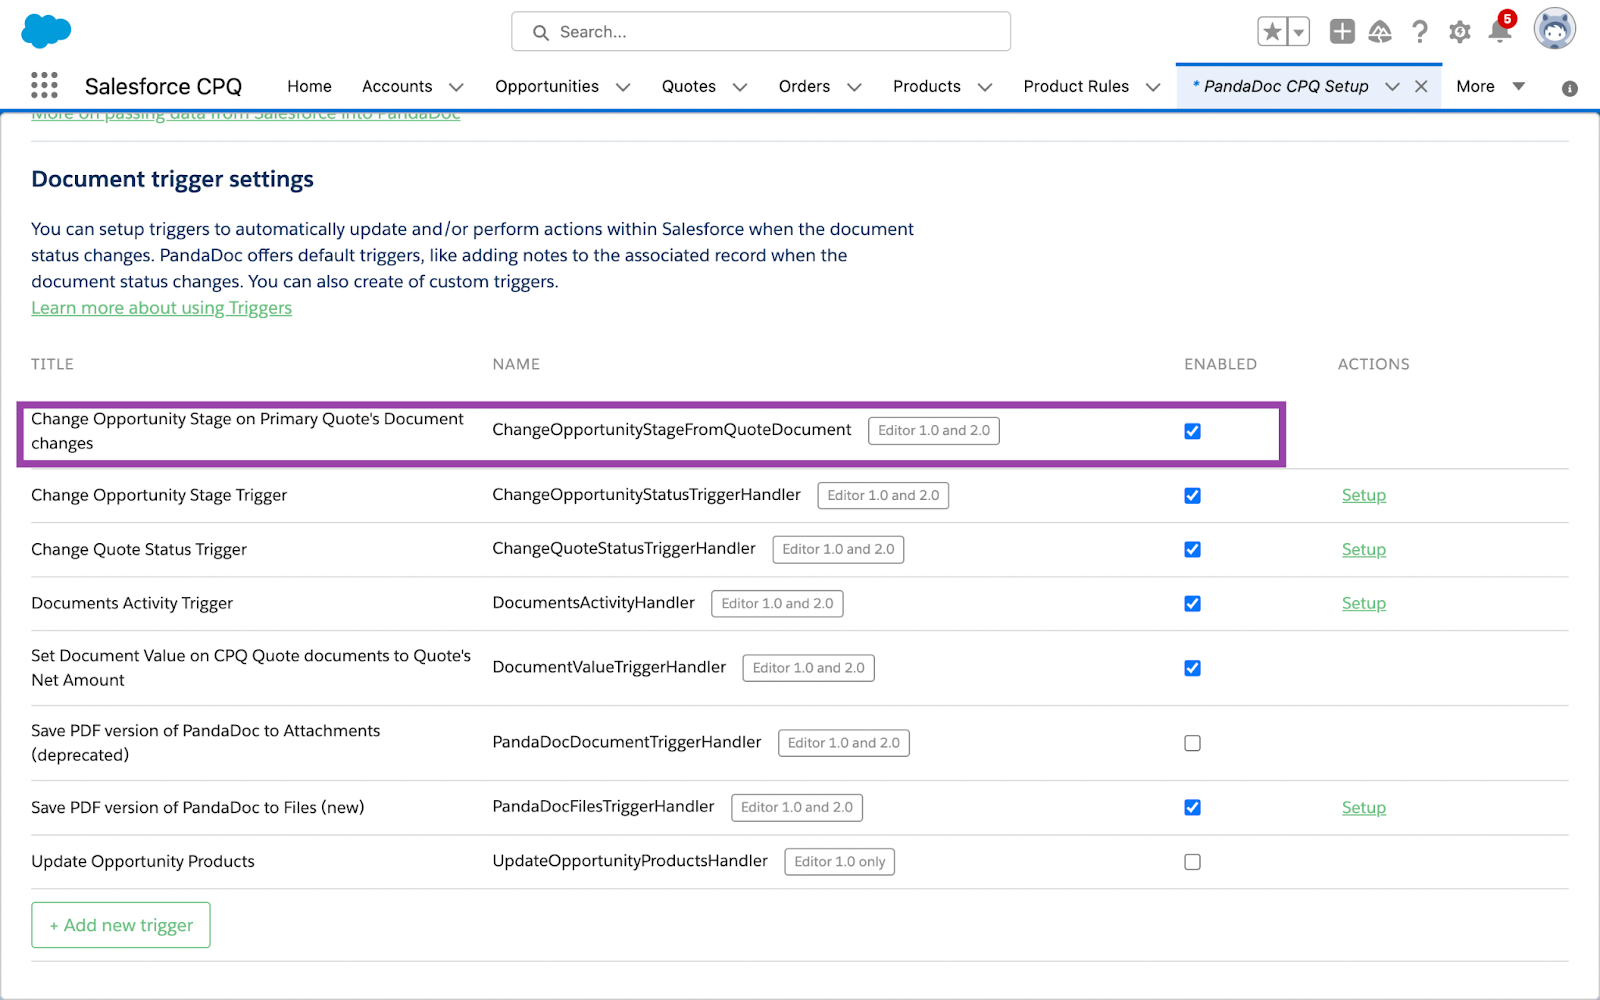The image size is (1600, 1000).
Task: Open the App Launcher grid icon
Action: [x=44, y=86]
